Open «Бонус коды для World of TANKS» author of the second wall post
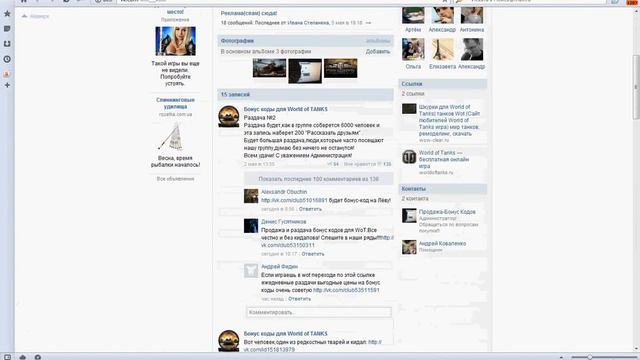Viewport: 640px width, 360px height. (285, 333)
